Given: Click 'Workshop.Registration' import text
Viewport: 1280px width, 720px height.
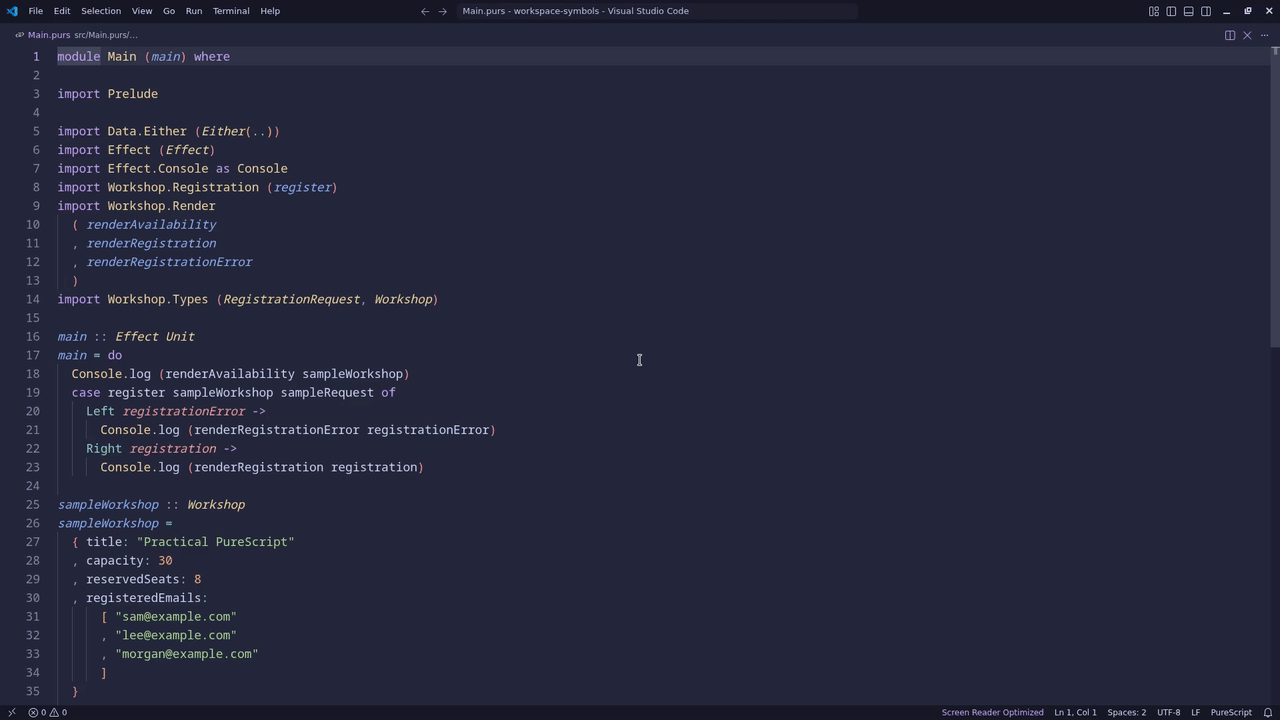Looking at the screenshot, I should pos(183,187).
